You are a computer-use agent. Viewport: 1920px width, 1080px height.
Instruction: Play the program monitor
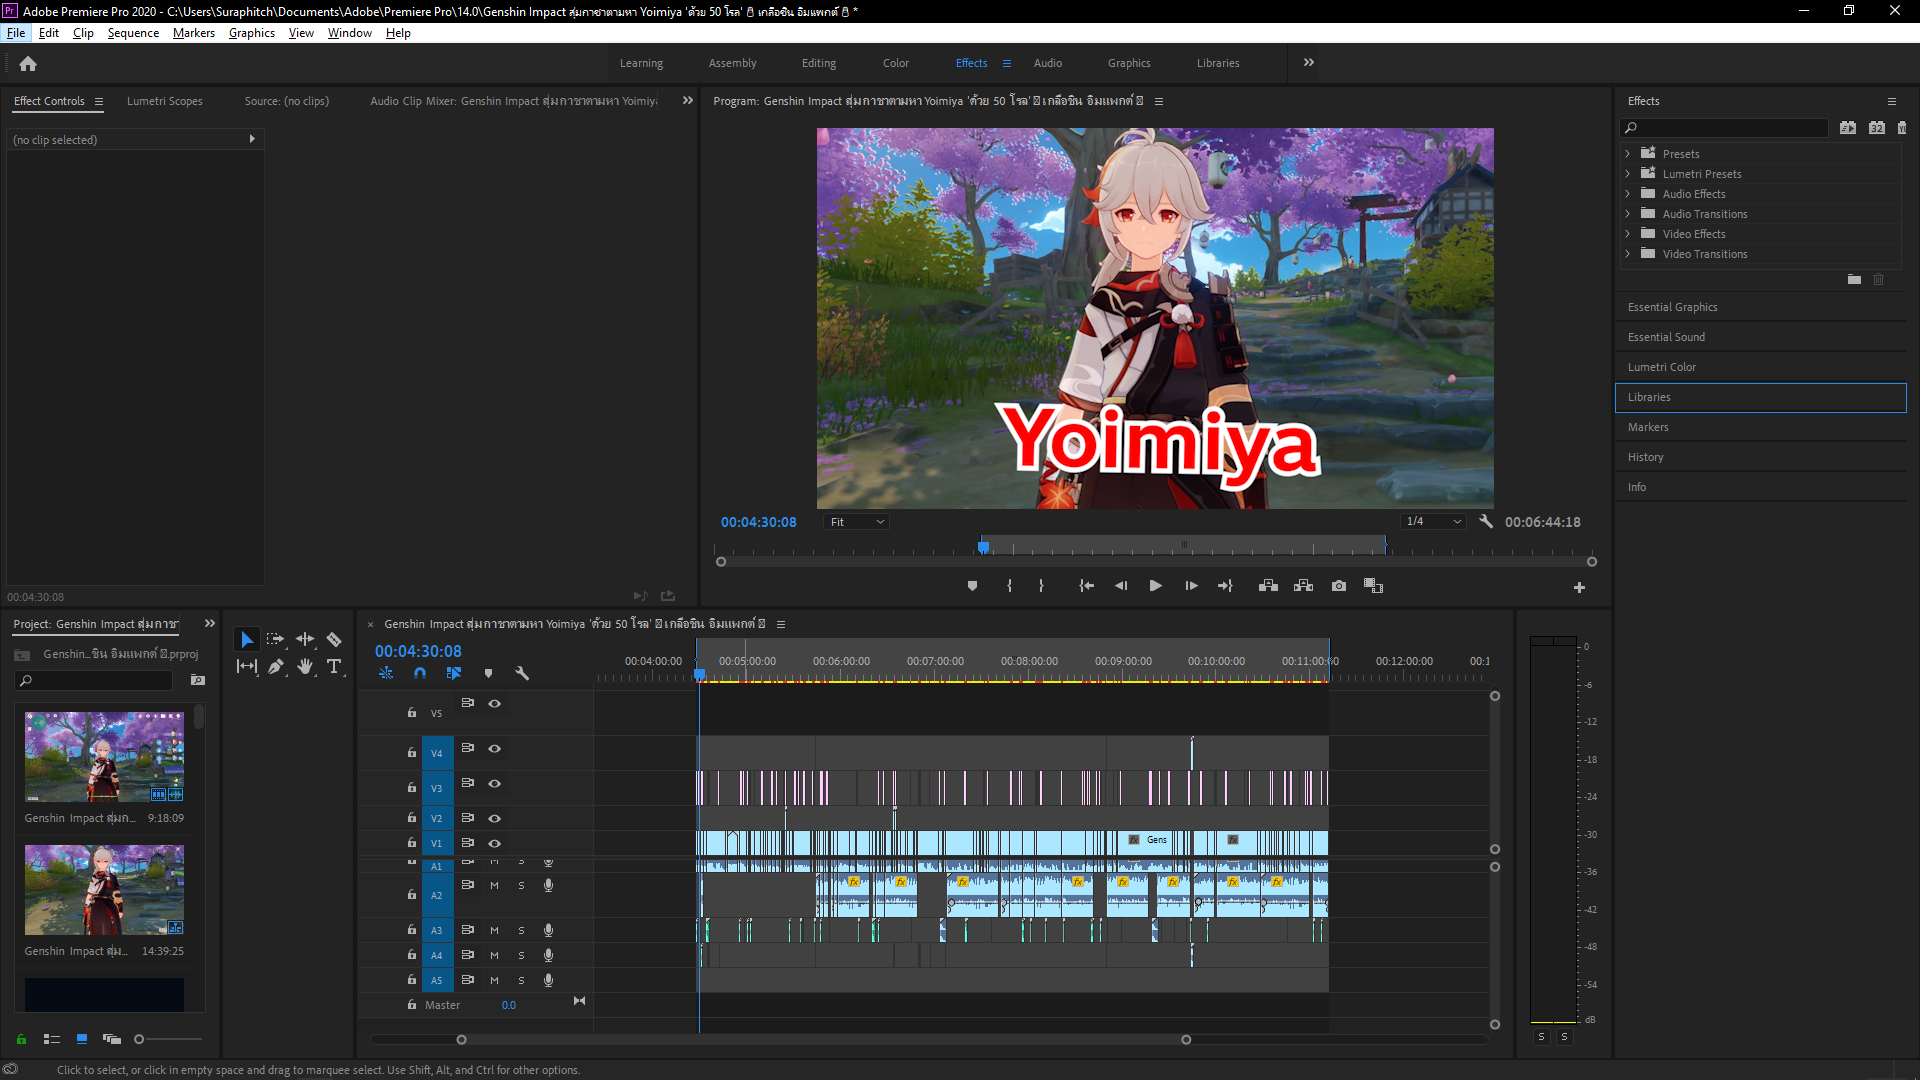coord(1155,586)
